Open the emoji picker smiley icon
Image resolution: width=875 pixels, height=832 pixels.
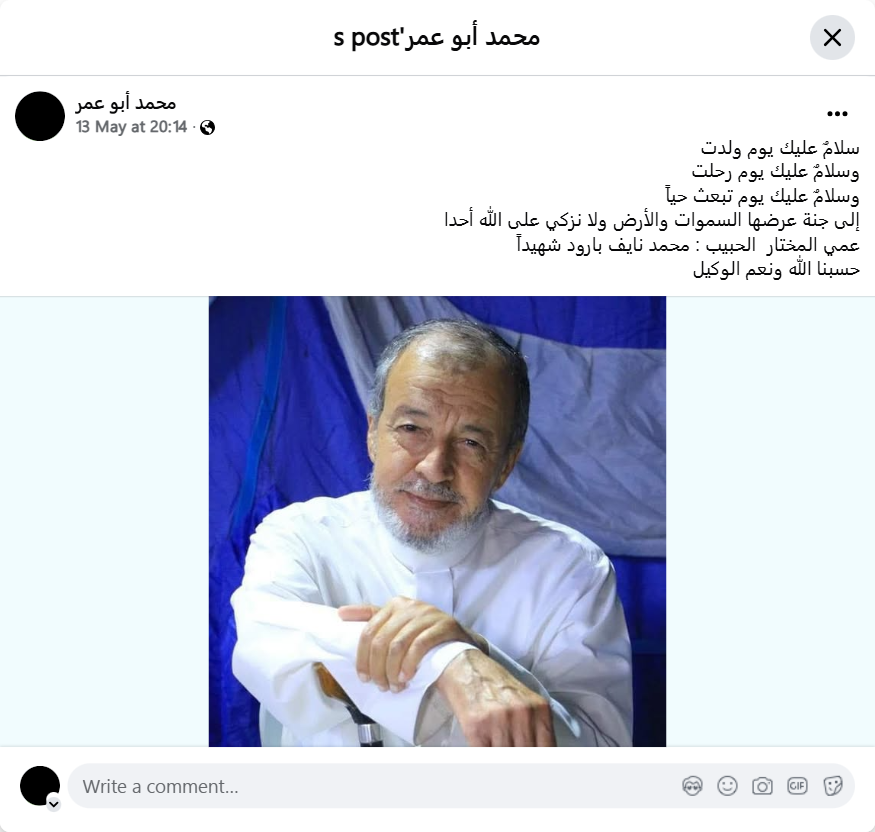pos(727,786)
